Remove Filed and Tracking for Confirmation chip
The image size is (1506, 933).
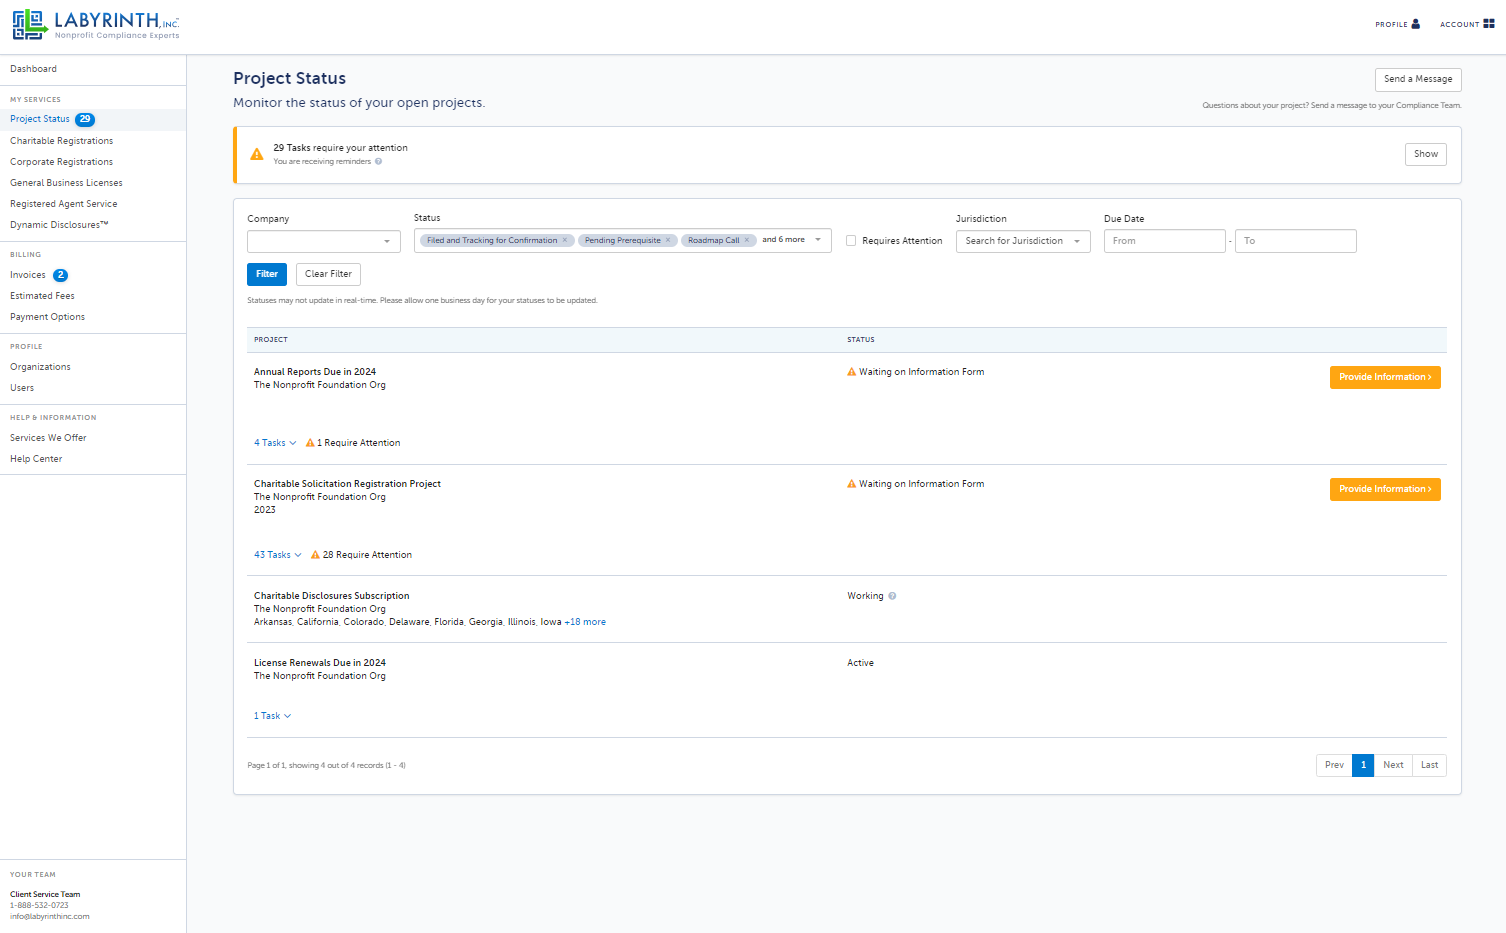(564, 240)
